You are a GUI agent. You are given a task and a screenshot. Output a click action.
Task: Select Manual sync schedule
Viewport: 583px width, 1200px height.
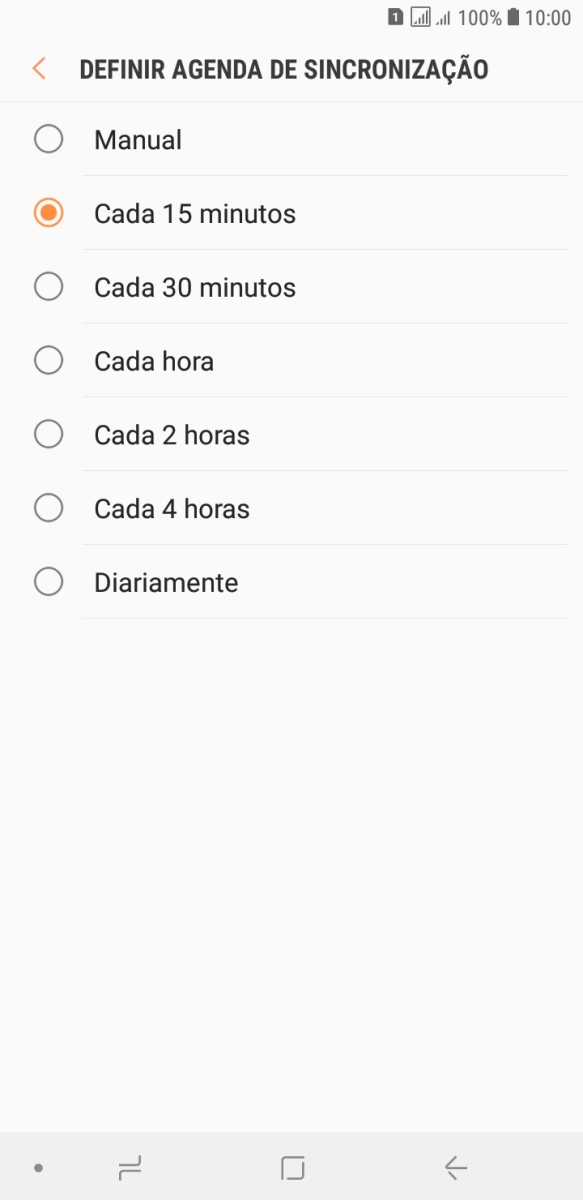tap(48, 139)
